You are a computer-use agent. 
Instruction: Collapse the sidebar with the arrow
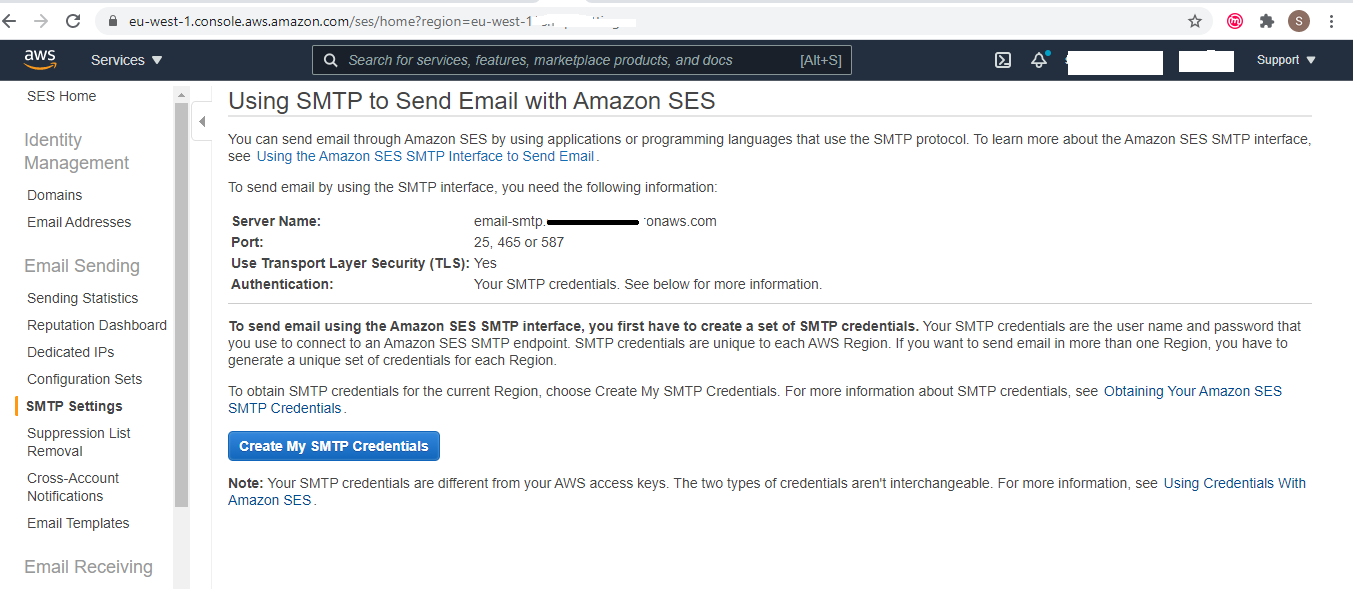click(x=202, y=121)
